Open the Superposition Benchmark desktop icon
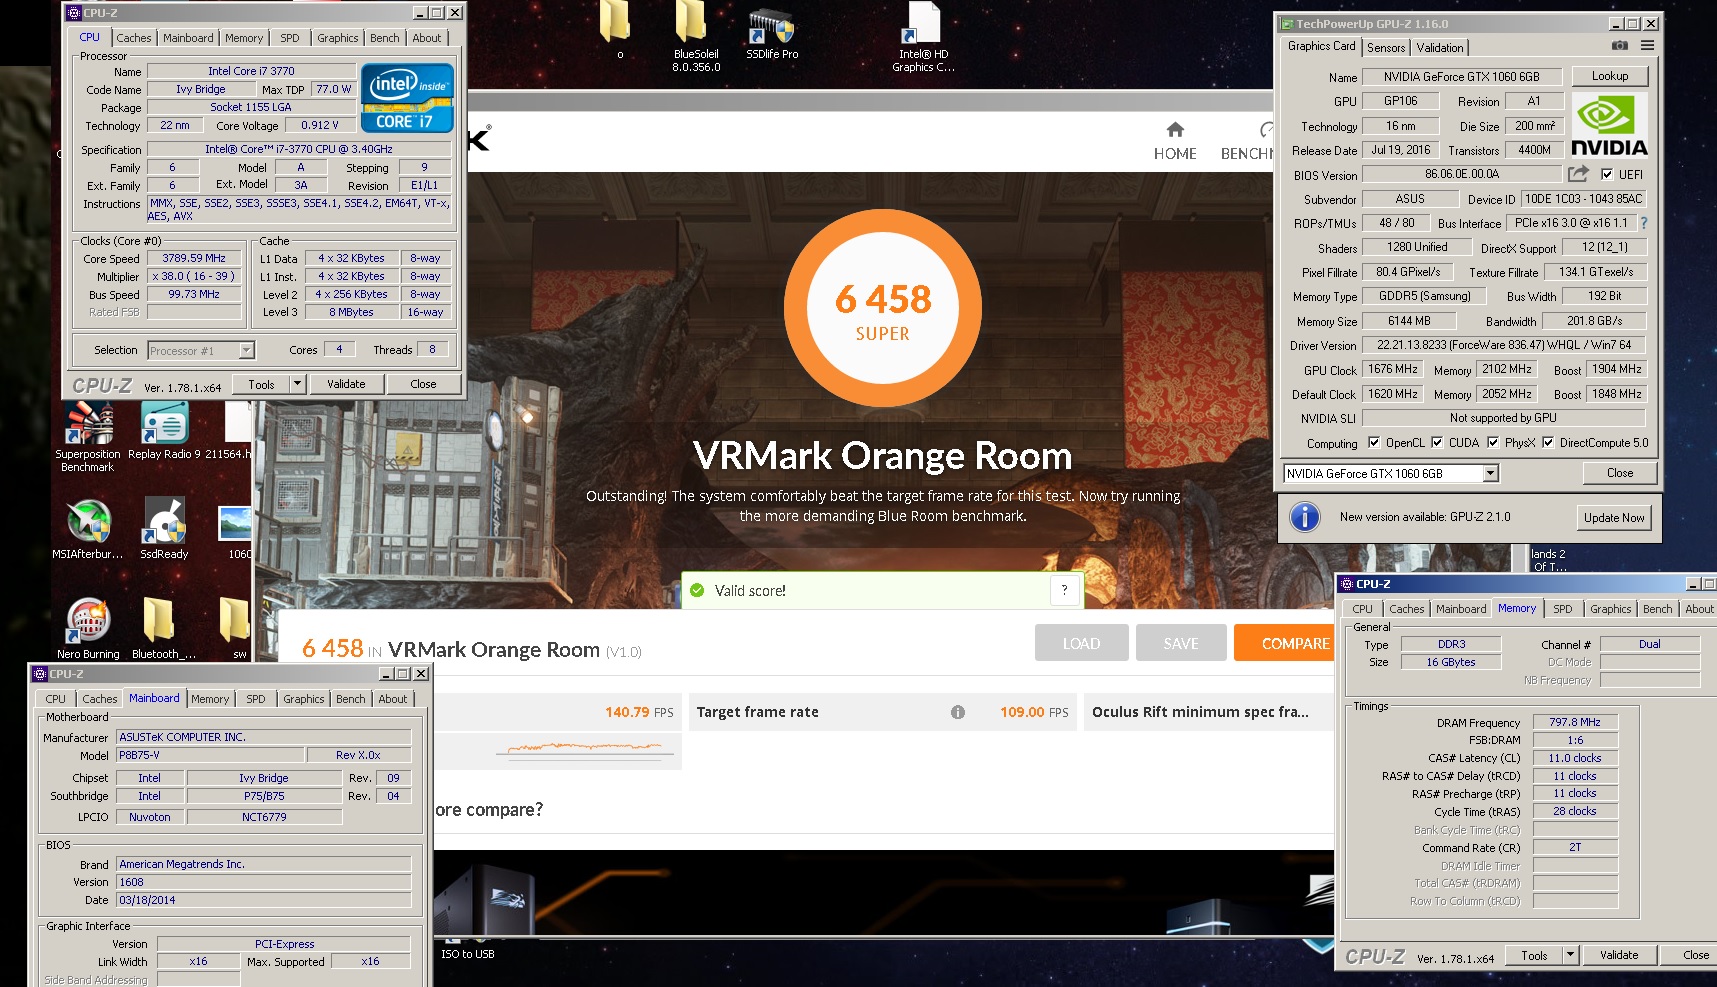The height and width of the screenshot is (987, 1717). 88,423
